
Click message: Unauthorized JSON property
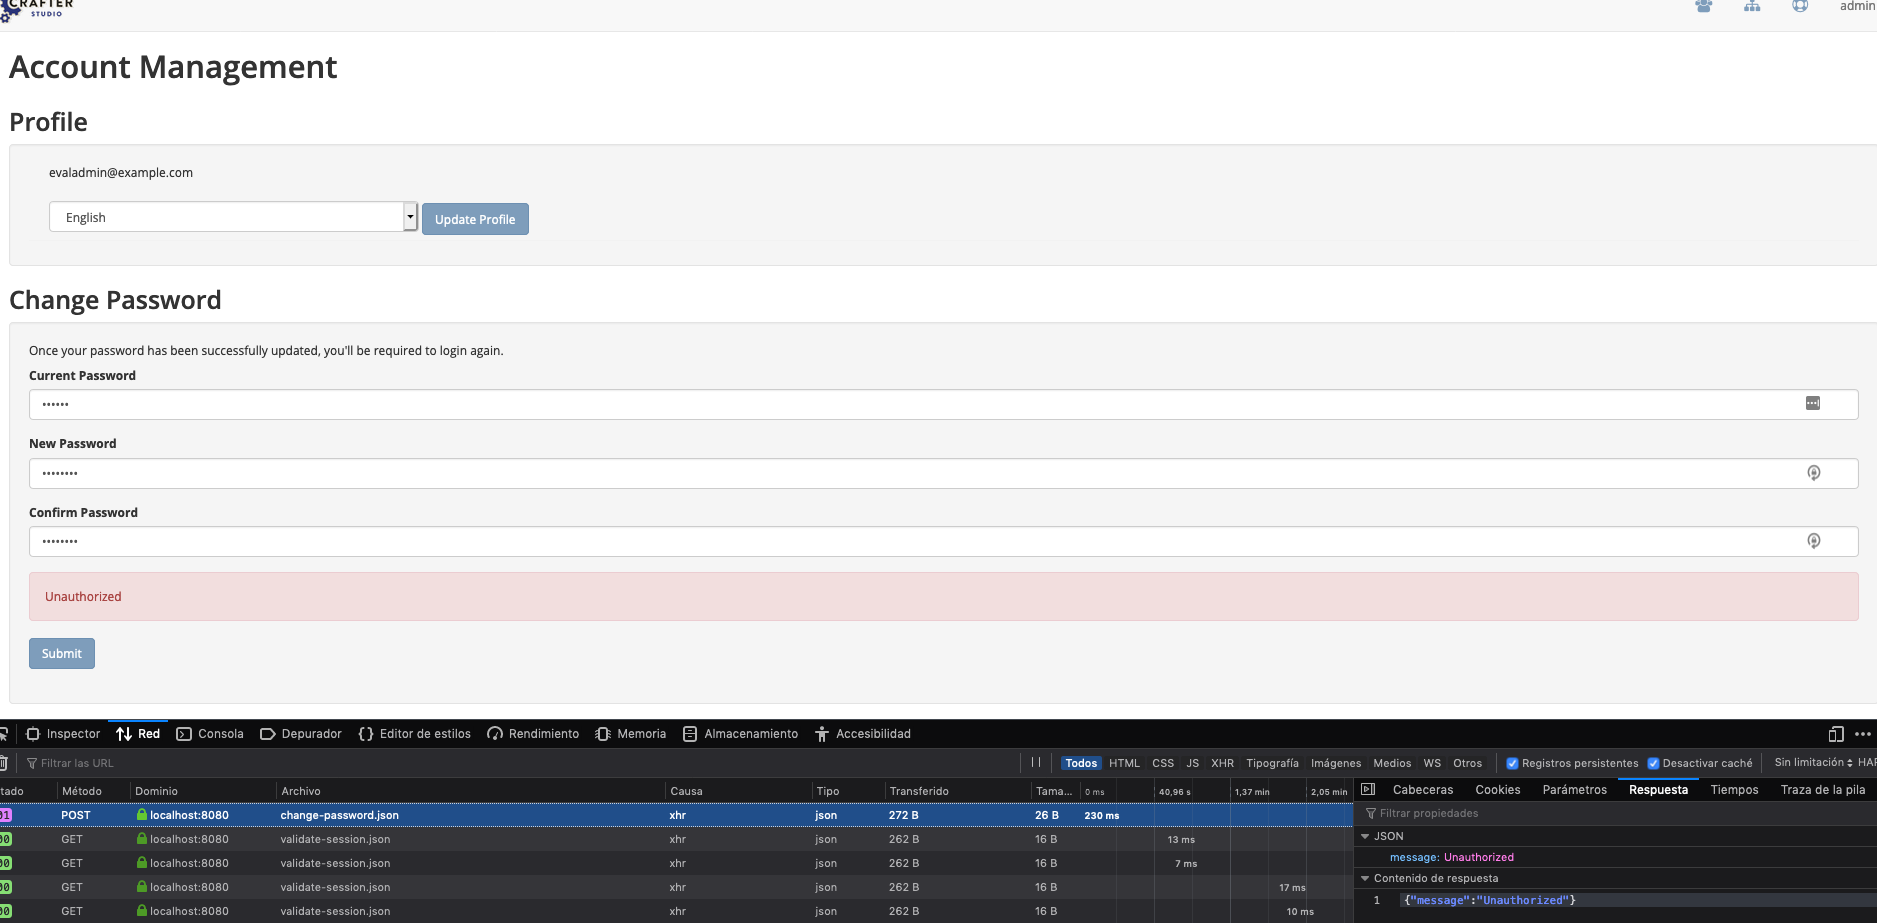click(x=1451, y=857)
